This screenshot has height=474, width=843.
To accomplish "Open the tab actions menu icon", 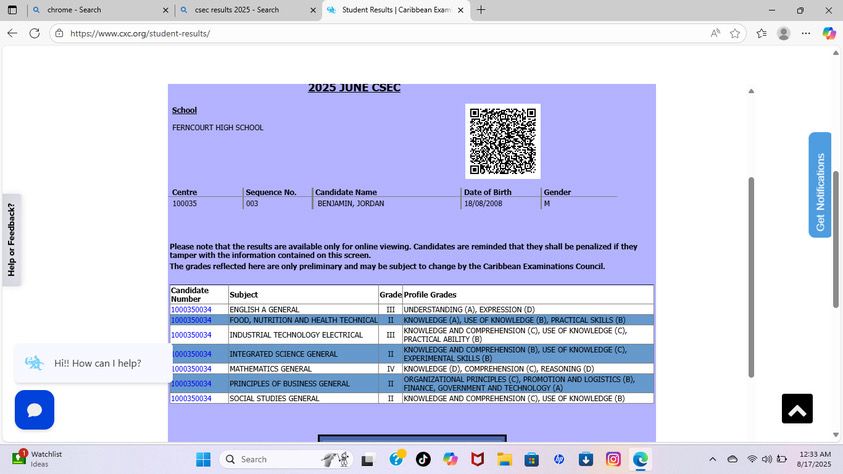I will point(12,10).
